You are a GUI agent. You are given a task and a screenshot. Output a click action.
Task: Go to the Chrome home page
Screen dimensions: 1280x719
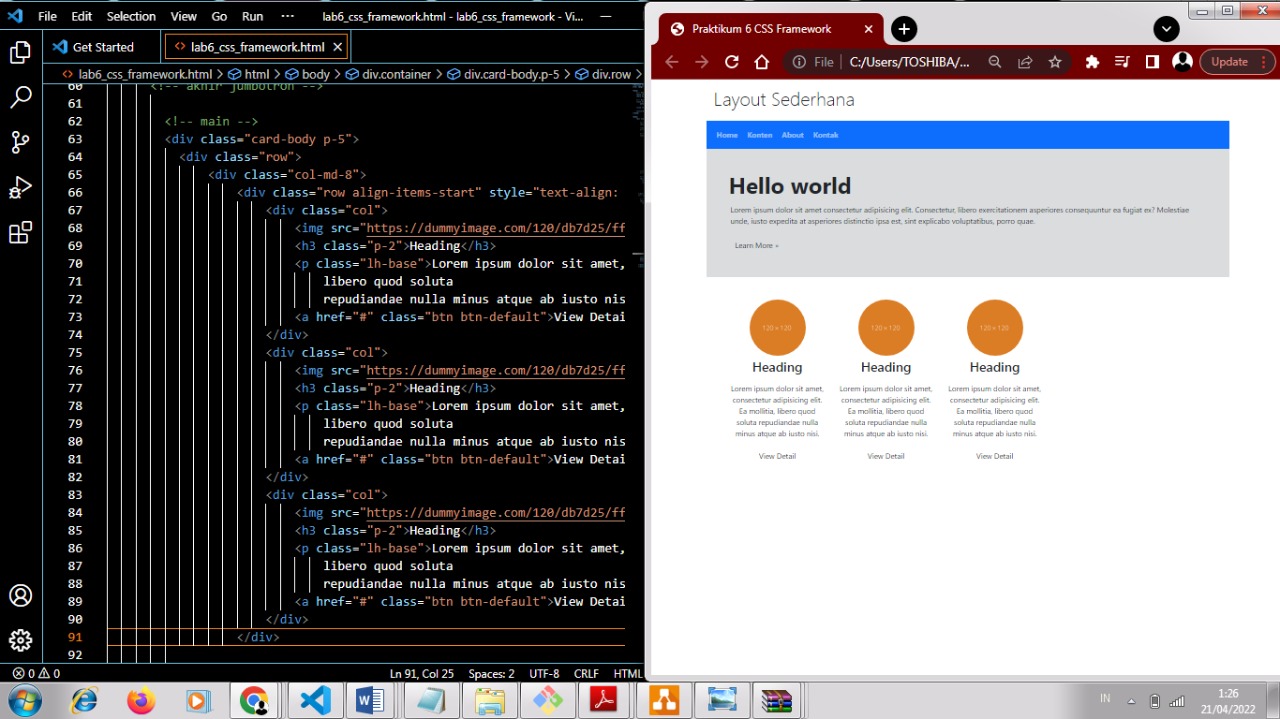761,61
